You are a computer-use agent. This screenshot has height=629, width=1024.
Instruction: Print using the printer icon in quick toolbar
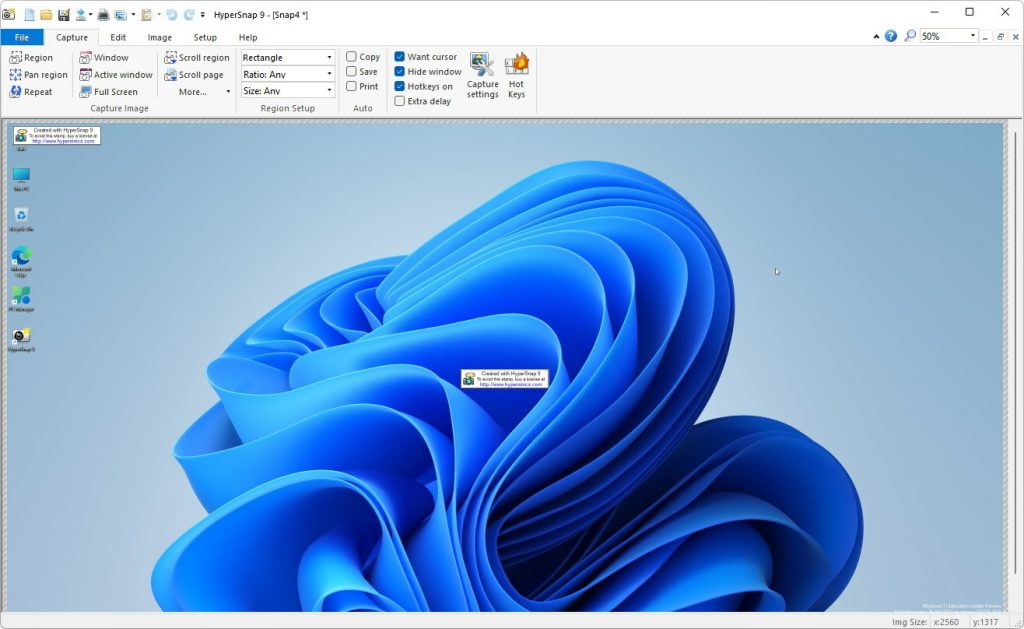103,14
